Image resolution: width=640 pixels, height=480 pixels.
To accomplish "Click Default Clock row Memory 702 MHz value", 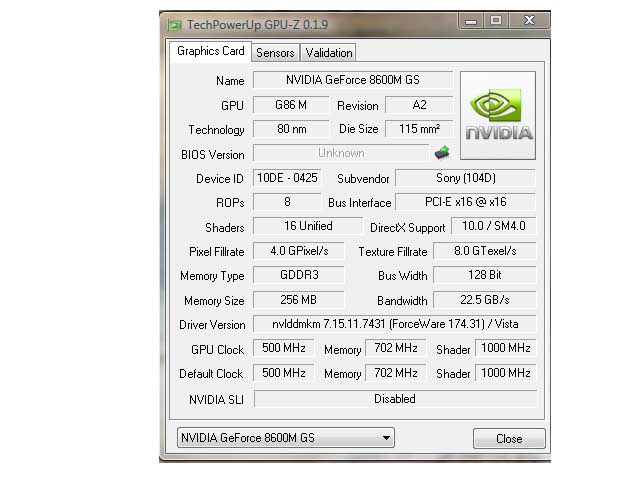I will pos(396,373).
